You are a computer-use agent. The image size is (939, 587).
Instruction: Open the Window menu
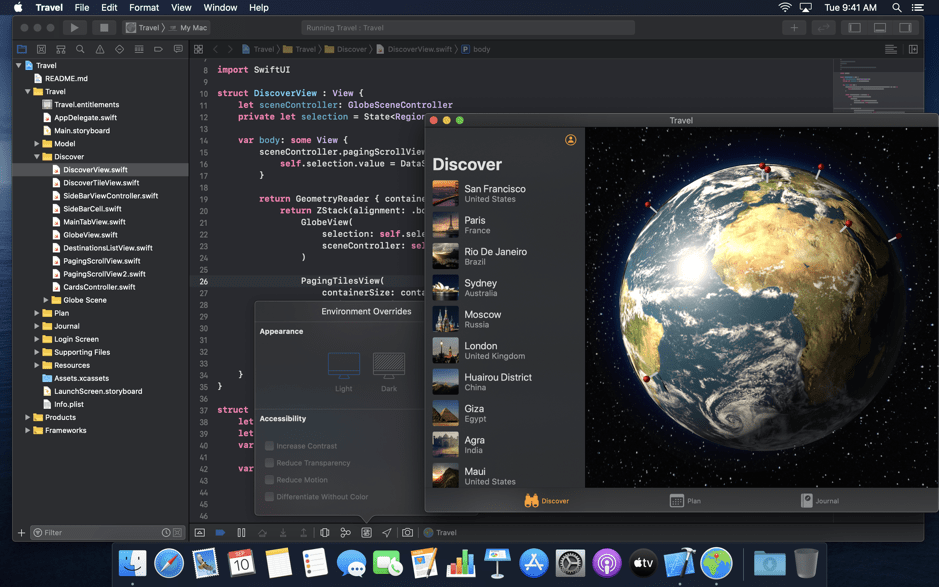[220, 7]
